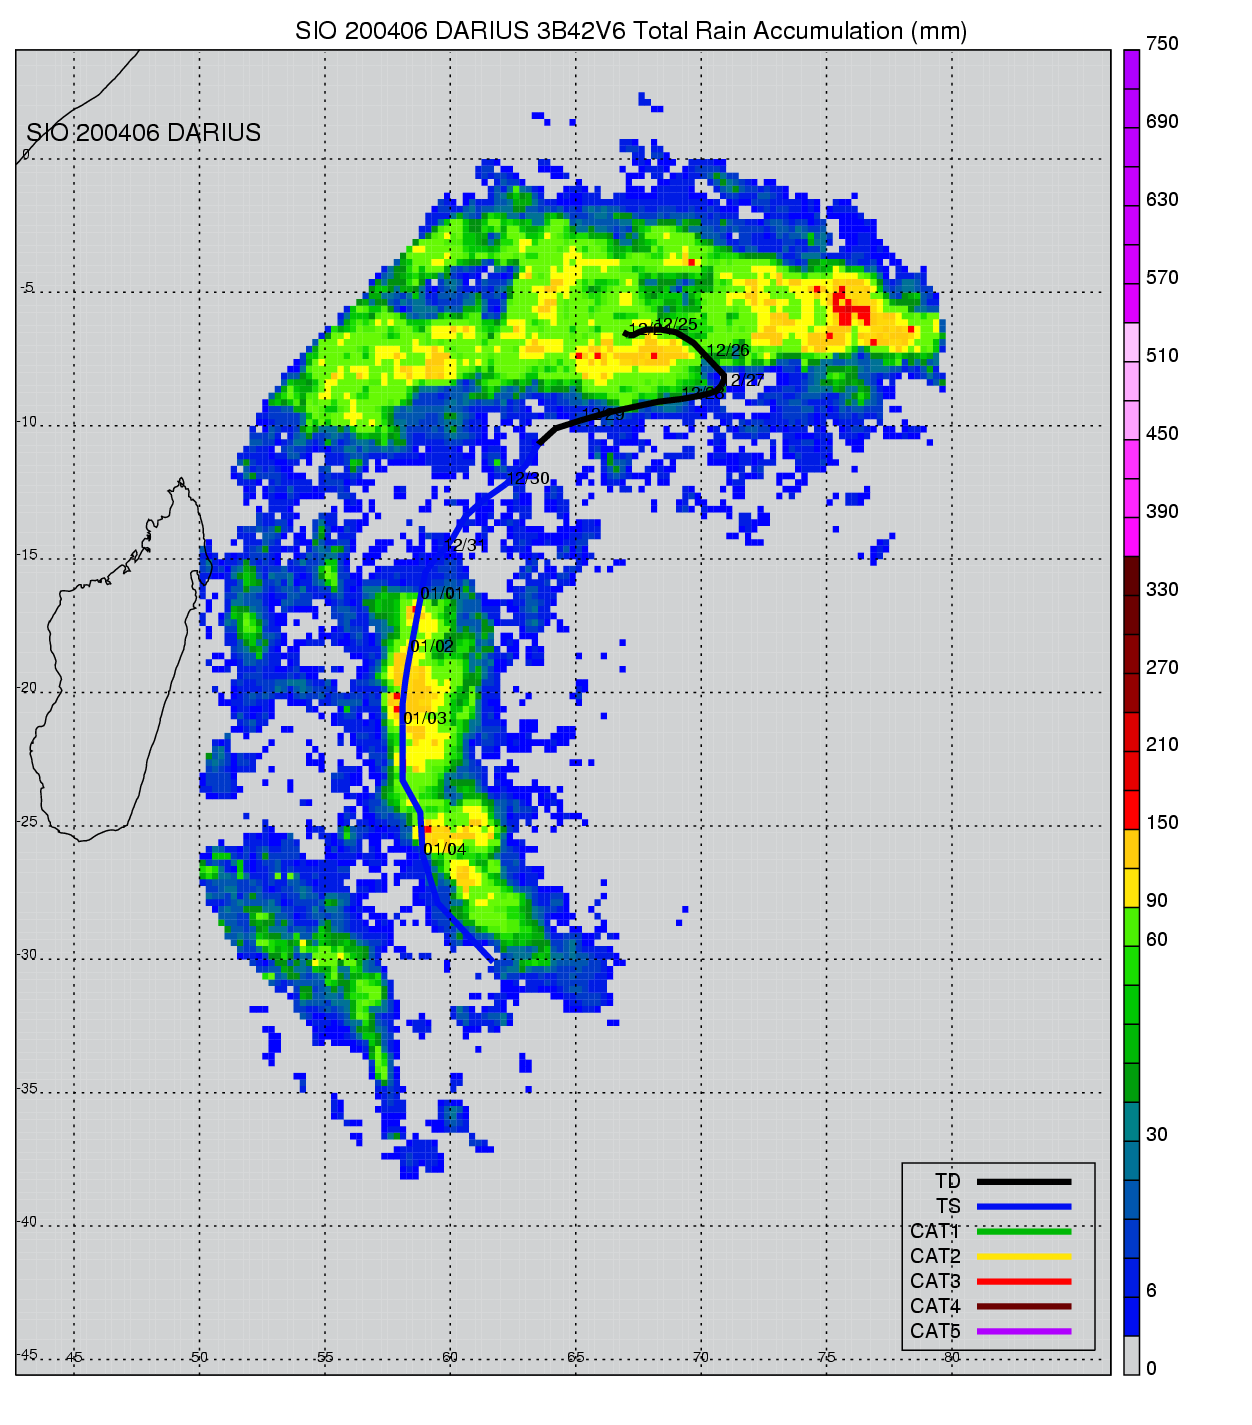Screen dimensions: 1252x1425
Task: Select the 150 label on color scale
Action: click(1162, 823)
